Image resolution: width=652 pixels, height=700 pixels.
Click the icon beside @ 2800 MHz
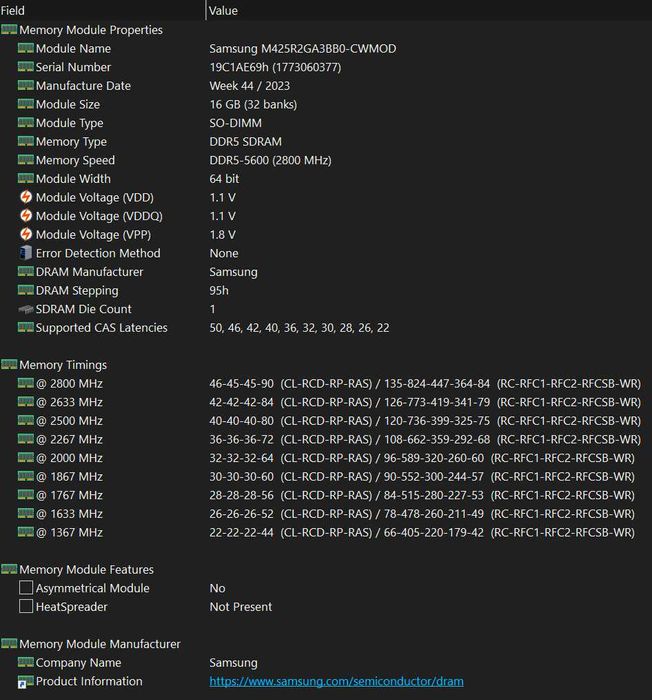[25, 383]
